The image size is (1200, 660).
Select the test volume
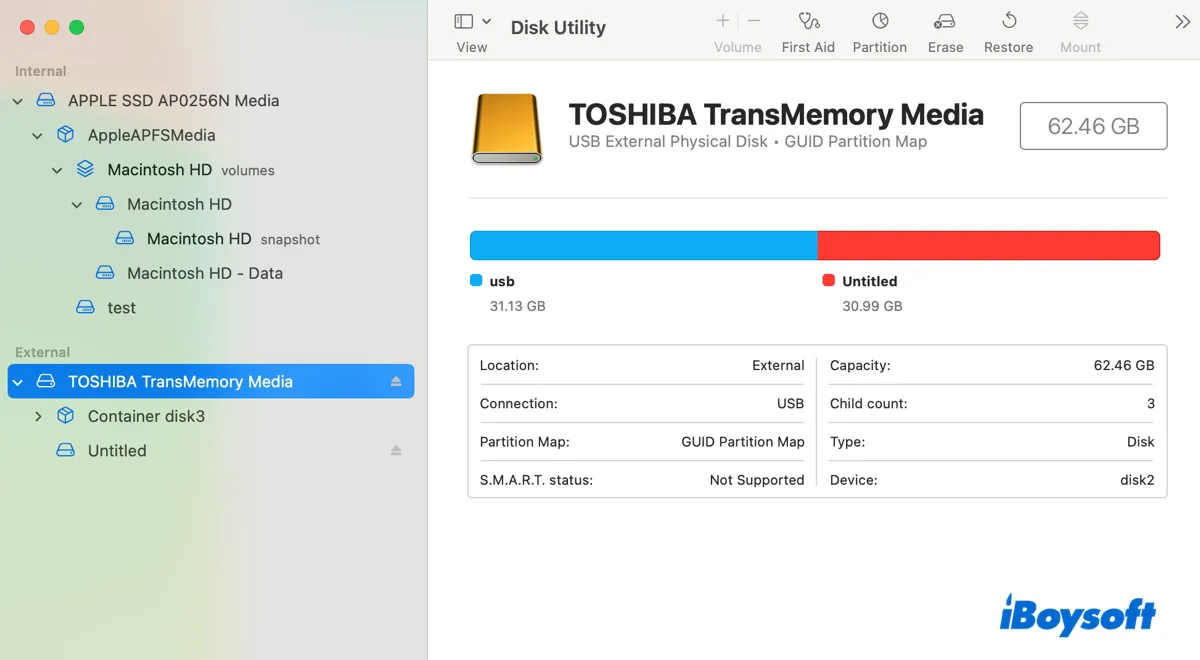coord(121,308)
